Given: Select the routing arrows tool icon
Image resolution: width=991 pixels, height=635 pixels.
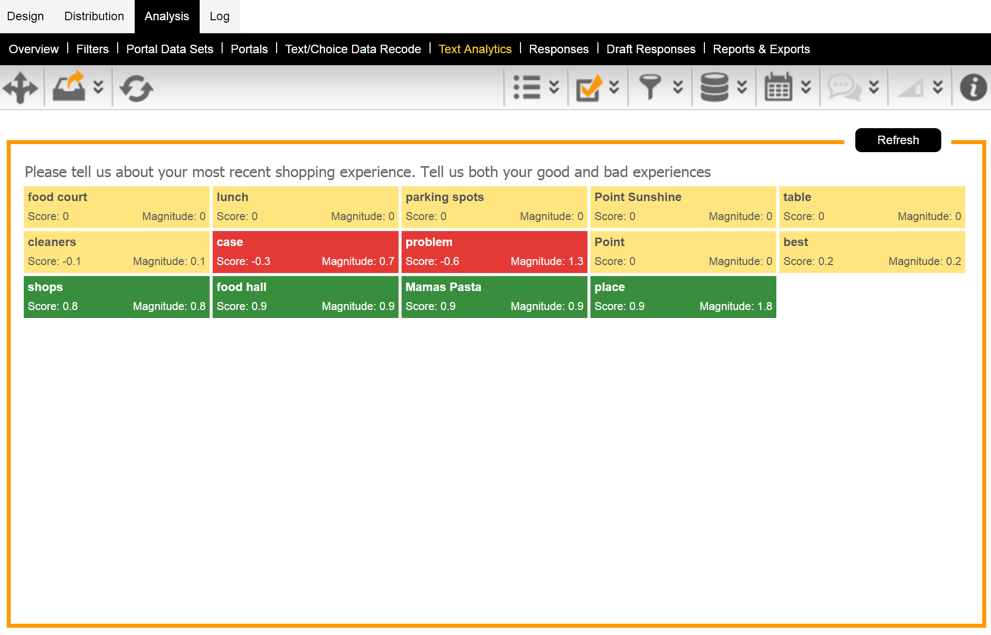Looking at the screenshot, I should [x=20, y=87].
